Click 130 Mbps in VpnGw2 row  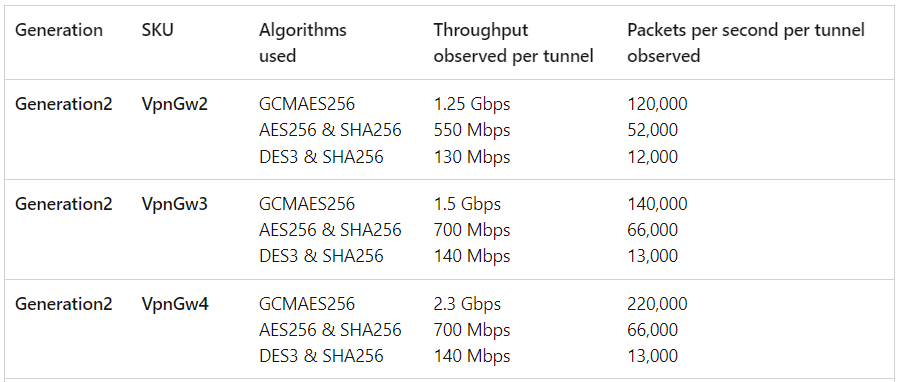(x=472, y=157)
